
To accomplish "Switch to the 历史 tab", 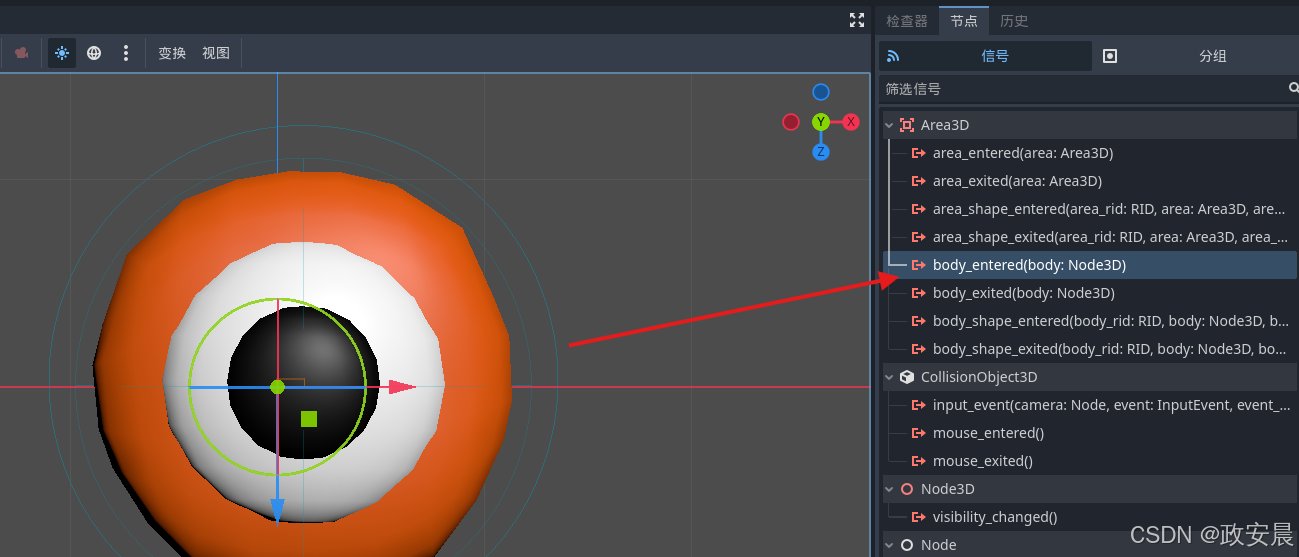I will 1014,21.
